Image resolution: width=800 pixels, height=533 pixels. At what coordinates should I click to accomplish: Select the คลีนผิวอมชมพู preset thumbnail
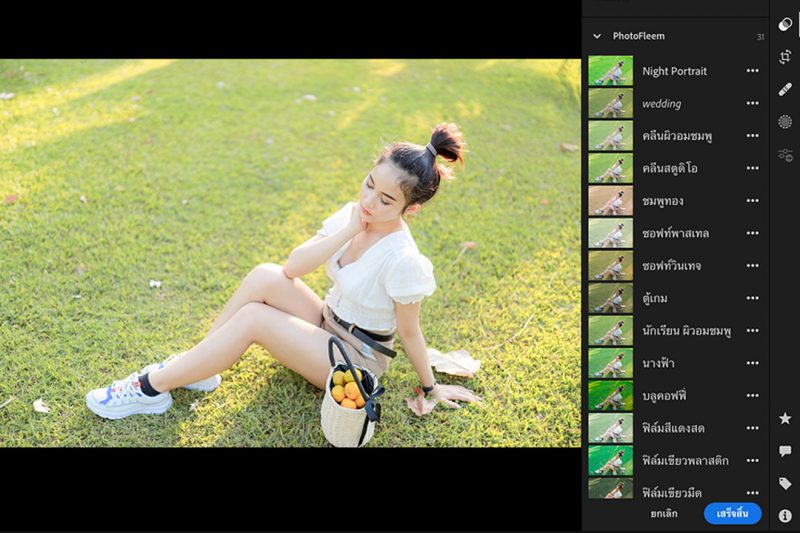[x=611, y=136]
